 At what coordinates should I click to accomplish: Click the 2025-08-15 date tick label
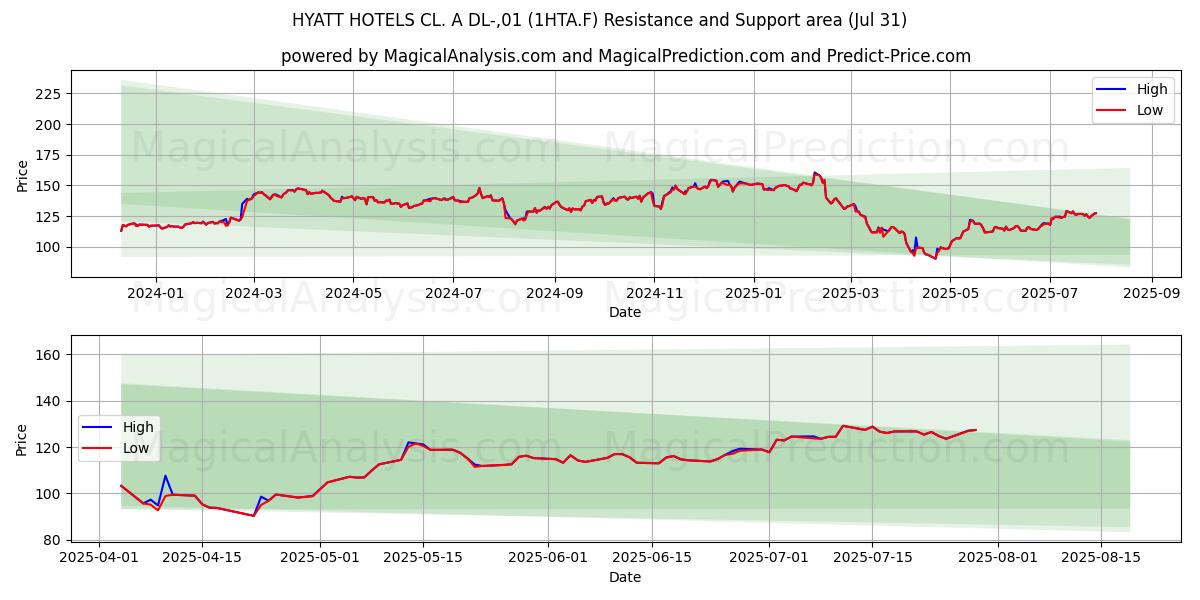1100,558
